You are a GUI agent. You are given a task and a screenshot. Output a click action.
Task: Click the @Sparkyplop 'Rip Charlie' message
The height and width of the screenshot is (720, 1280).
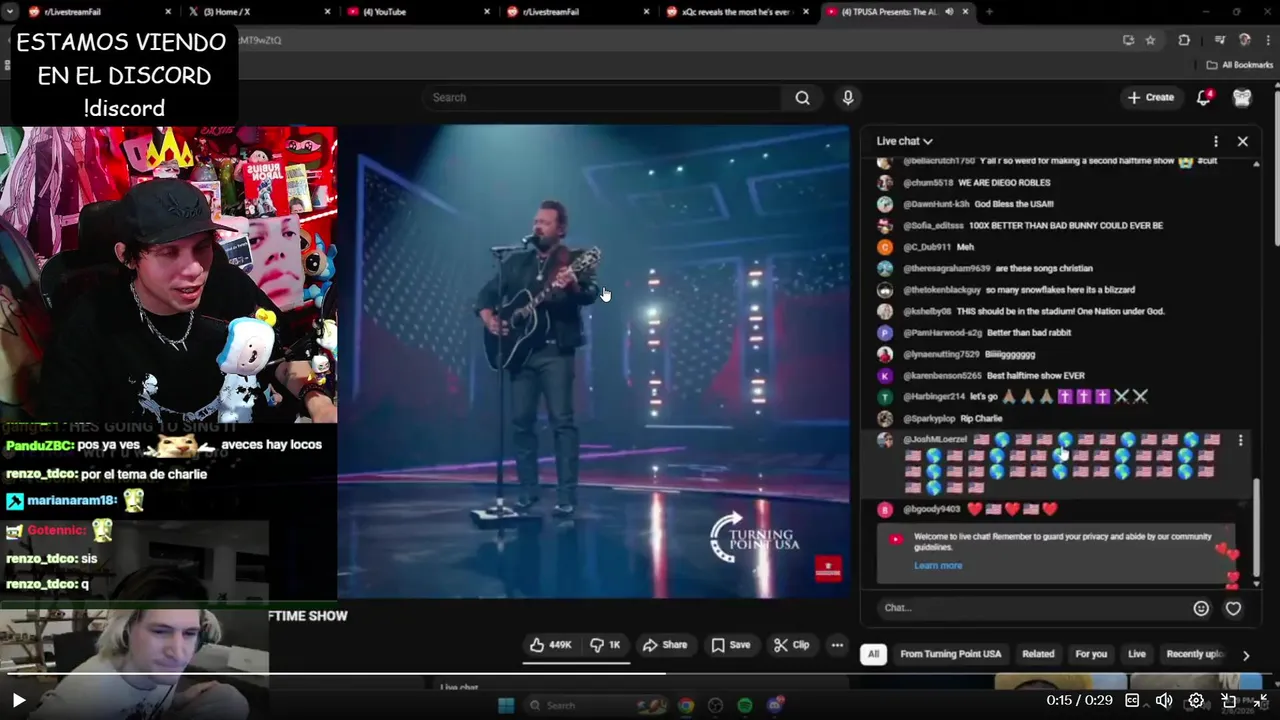pos(952,418)
